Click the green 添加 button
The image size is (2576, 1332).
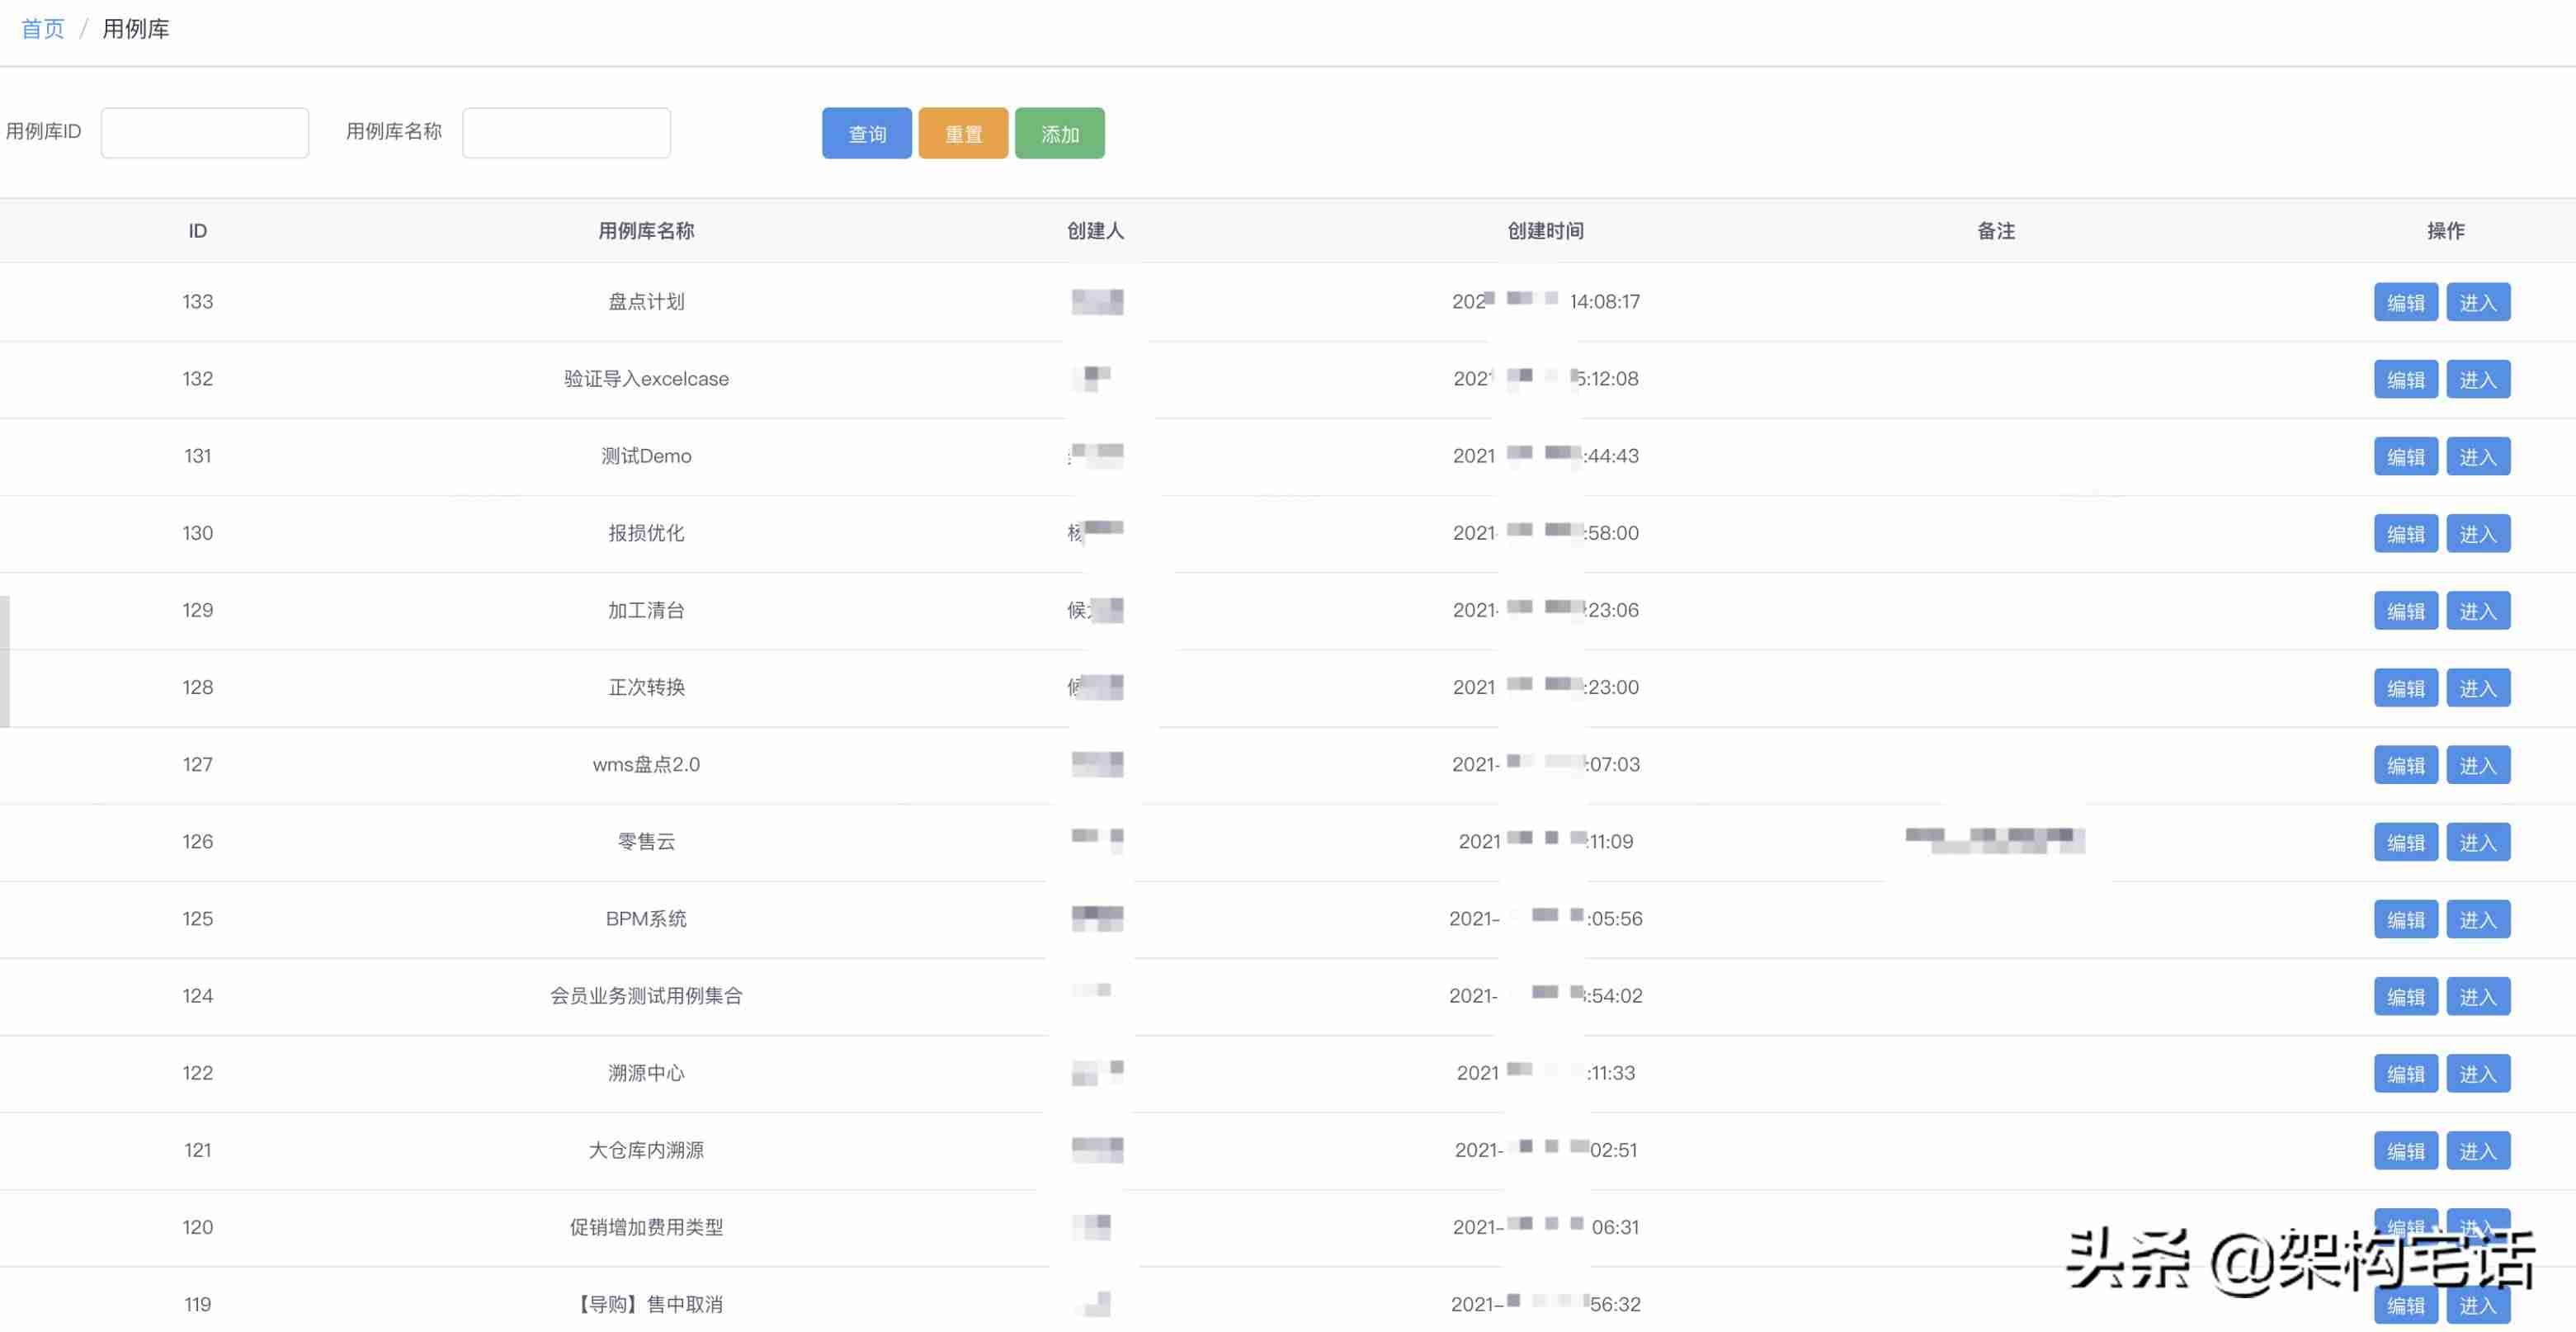pos(1060,133)
